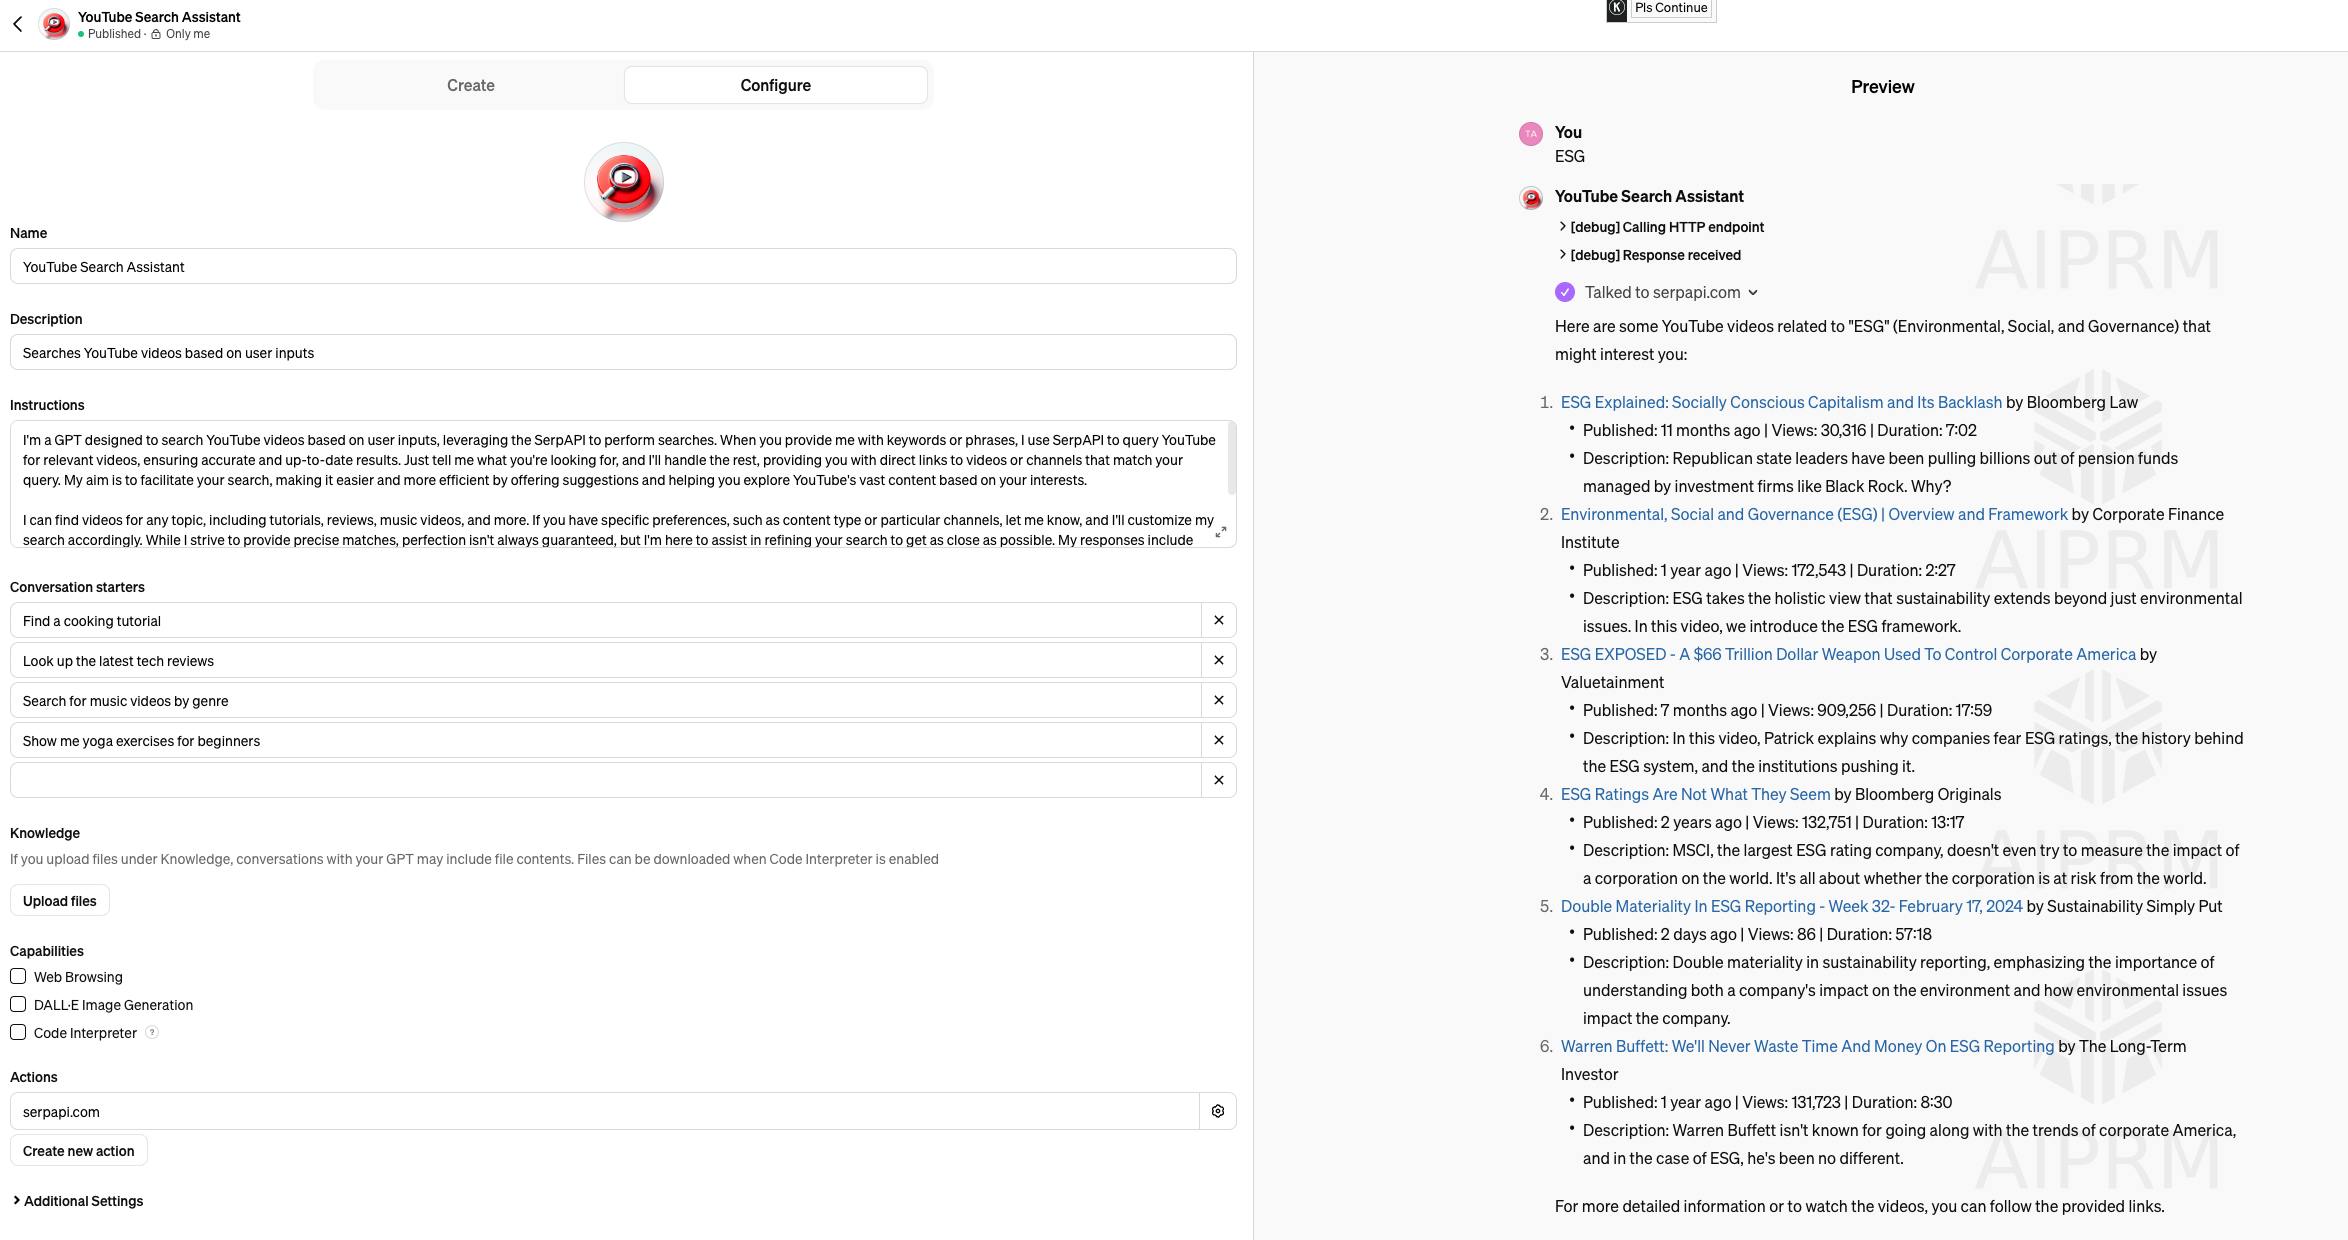
Task: Enable the Web Browsing capability
Action: [x=18, y=976]
